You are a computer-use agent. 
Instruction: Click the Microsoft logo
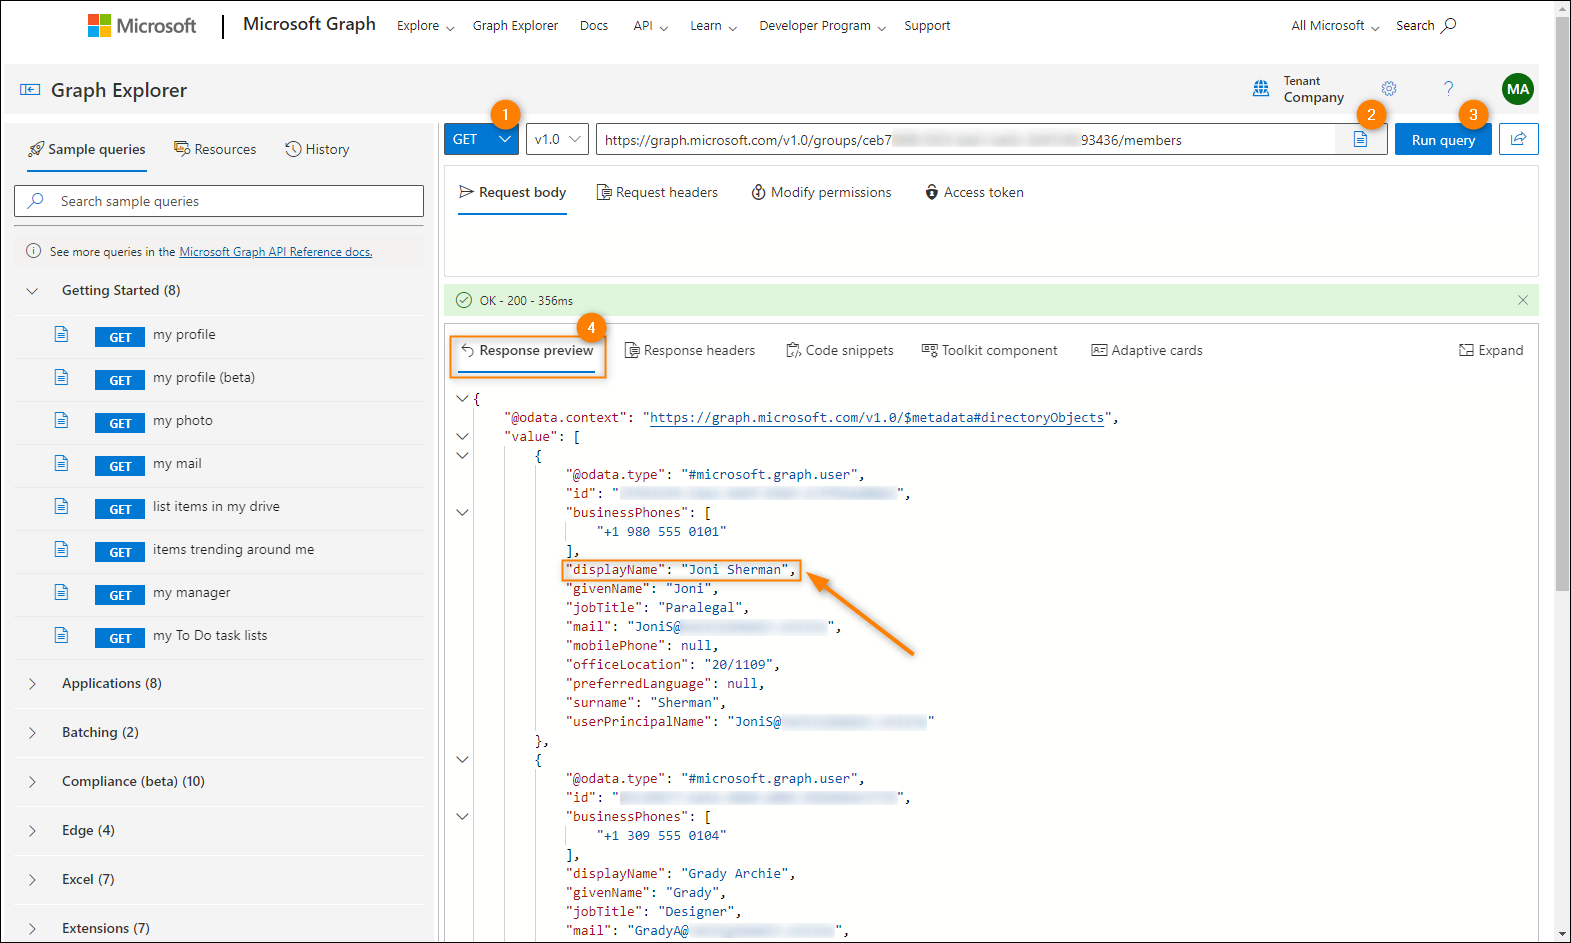pyautogui.click(x=142, y=26)
